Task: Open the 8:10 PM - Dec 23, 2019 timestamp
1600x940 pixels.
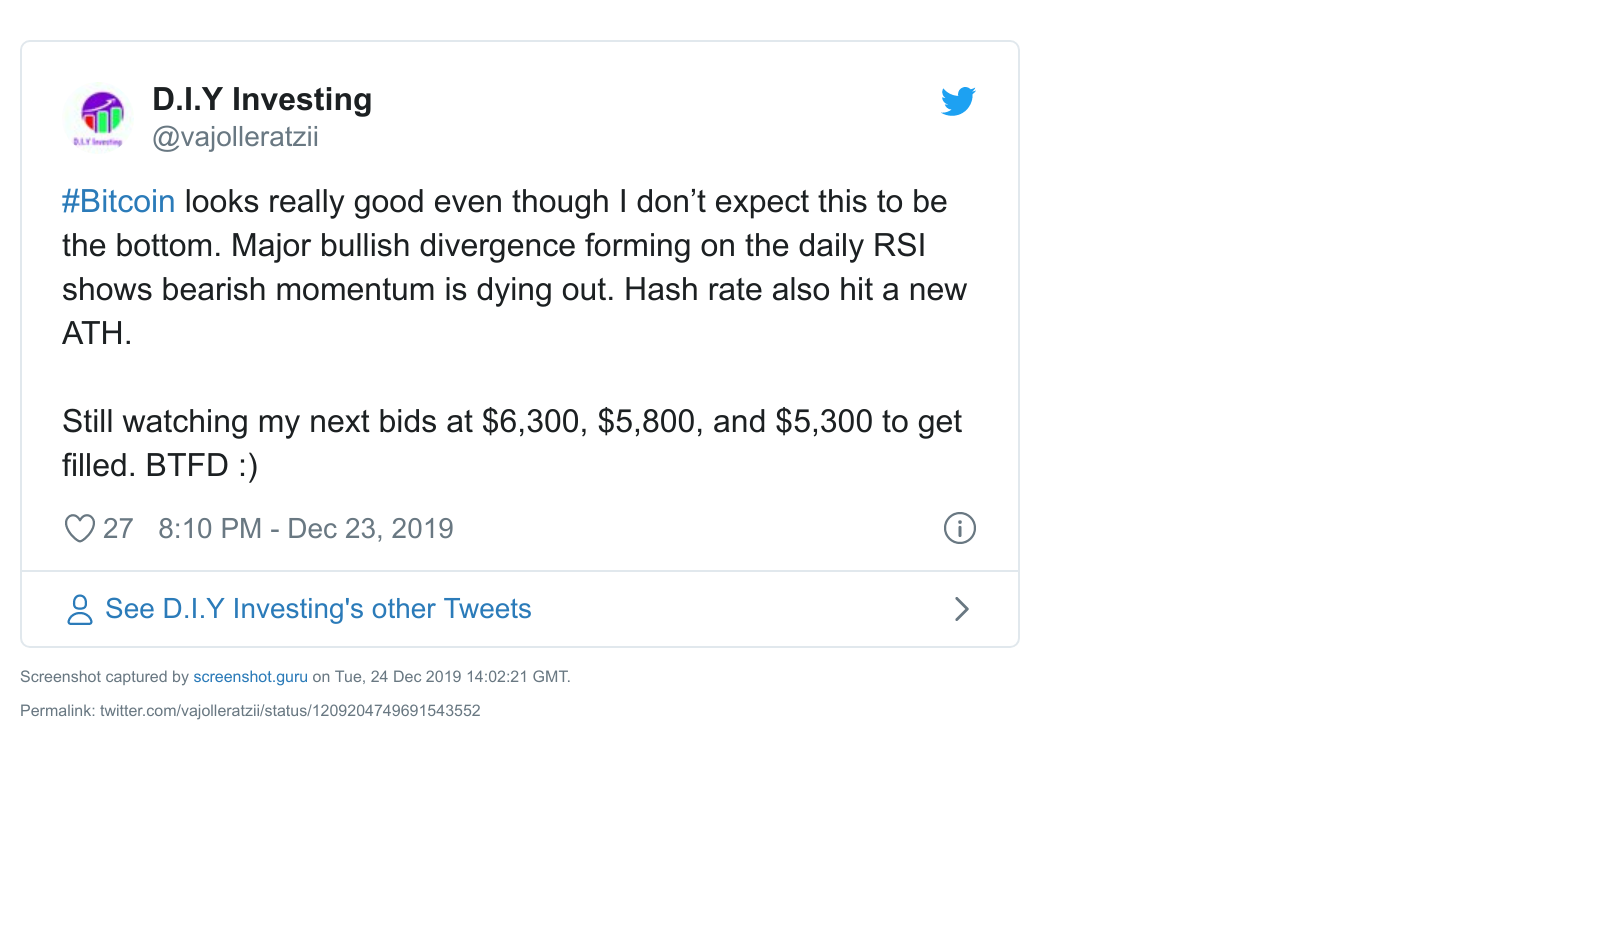Action: [306, 528]
